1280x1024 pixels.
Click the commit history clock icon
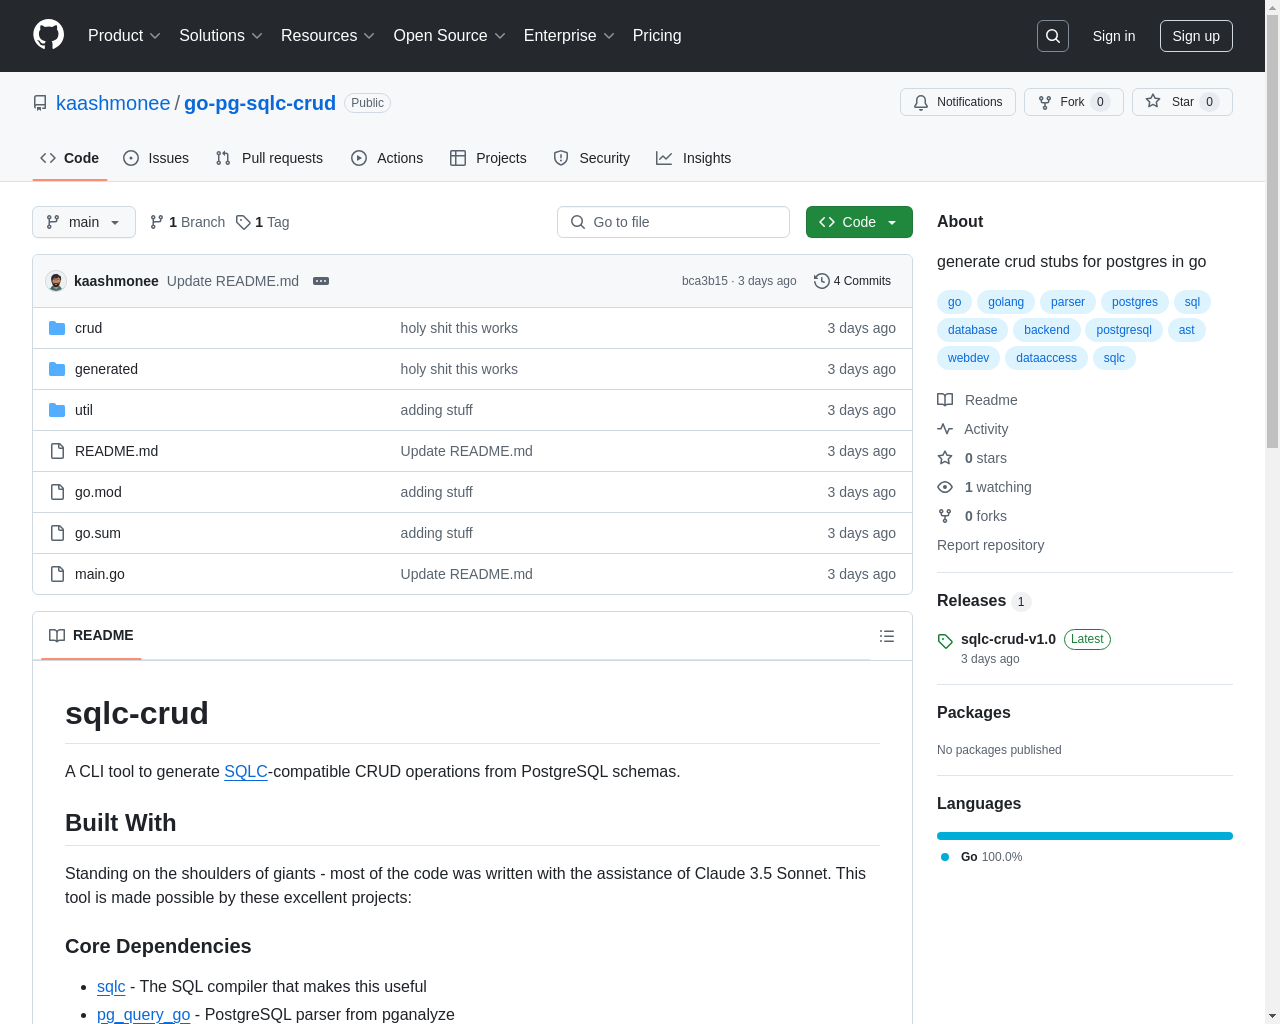(822, 281)
